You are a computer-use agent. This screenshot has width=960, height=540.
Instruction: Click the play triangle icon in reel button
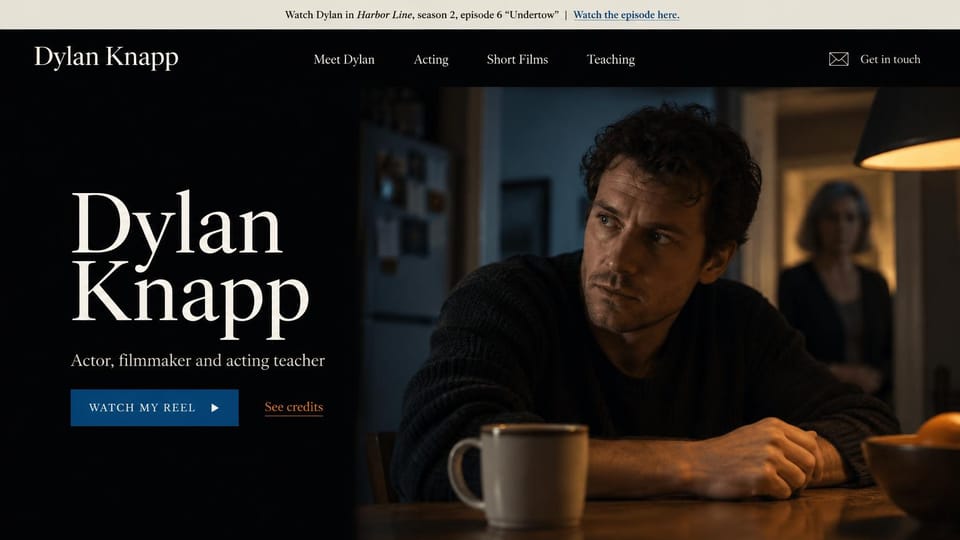[215, 408]
